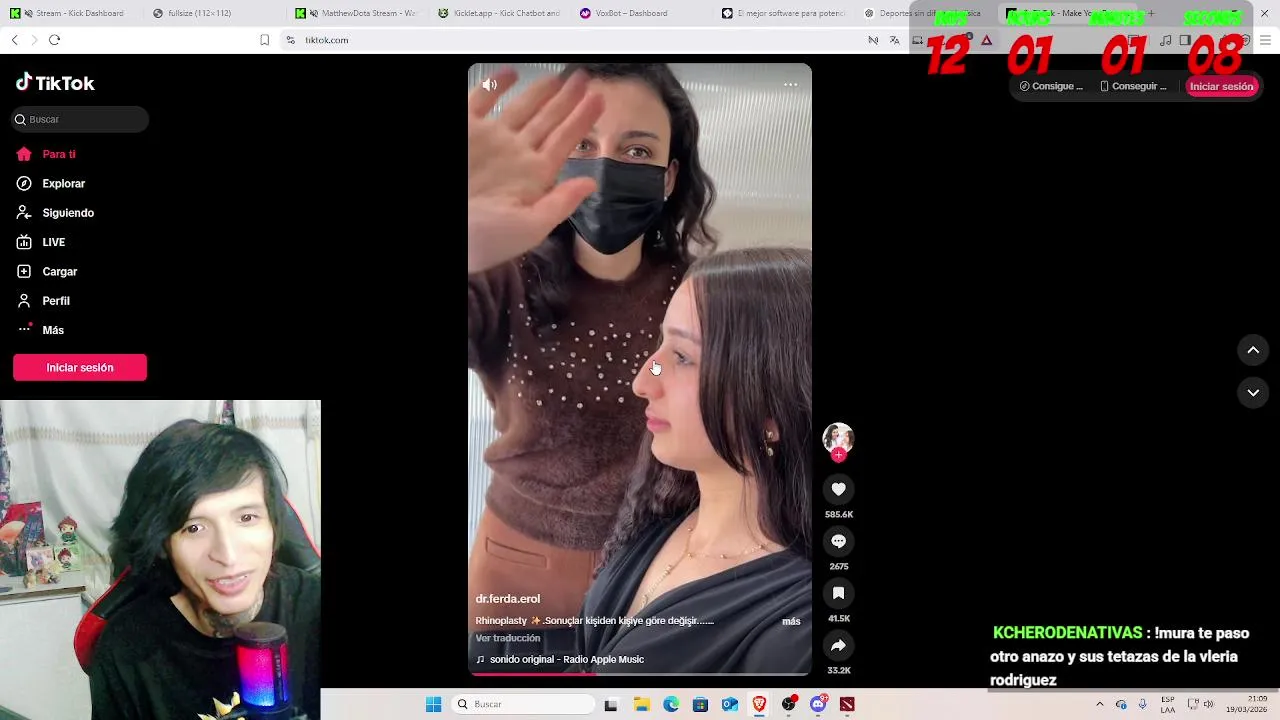
Task: Click top-right Iniciar sesión button
Action: 1221,86
